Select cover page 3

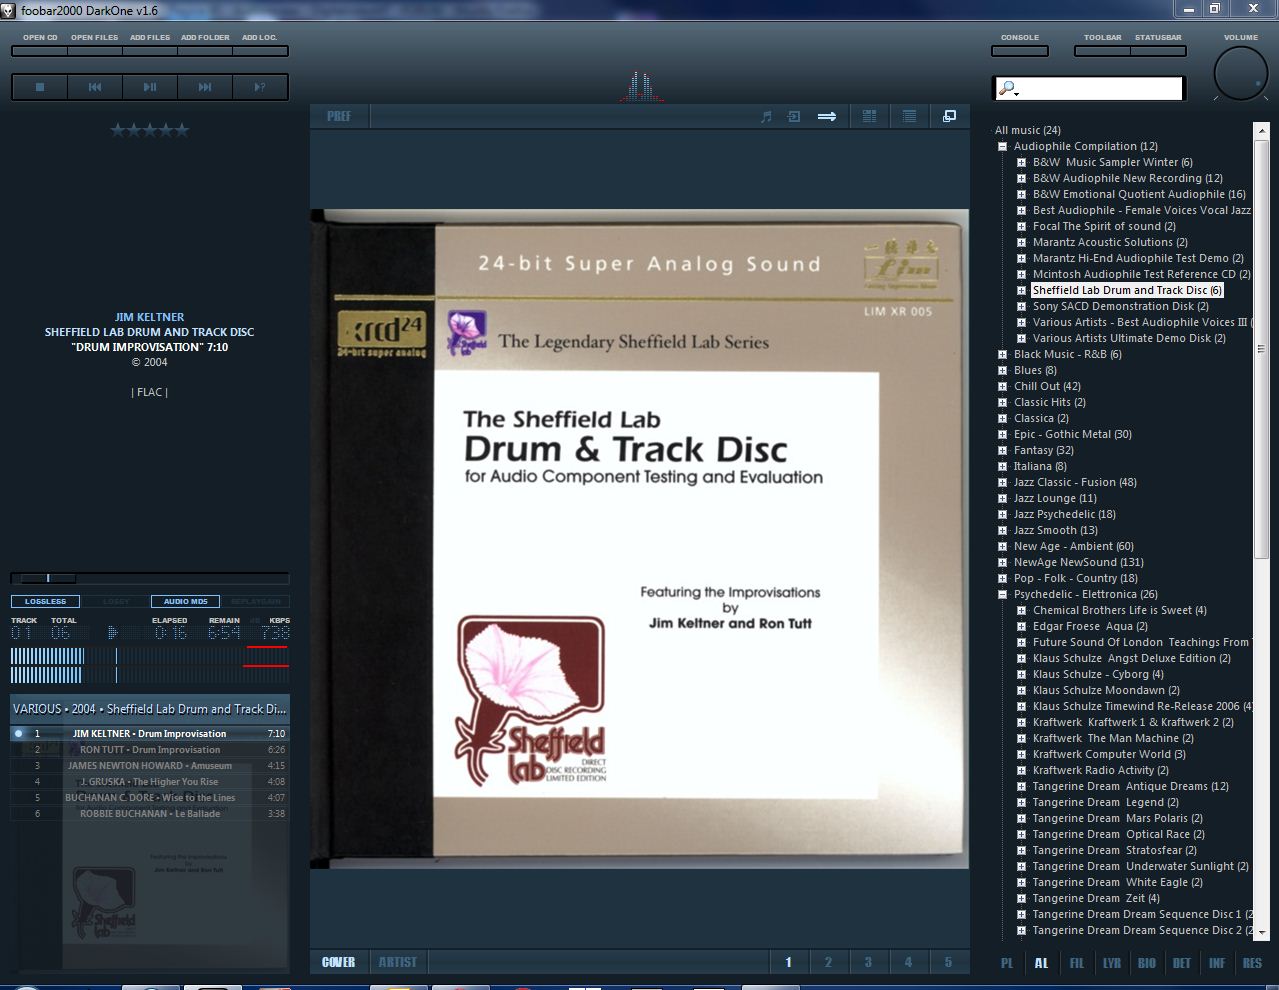point(868,962)
